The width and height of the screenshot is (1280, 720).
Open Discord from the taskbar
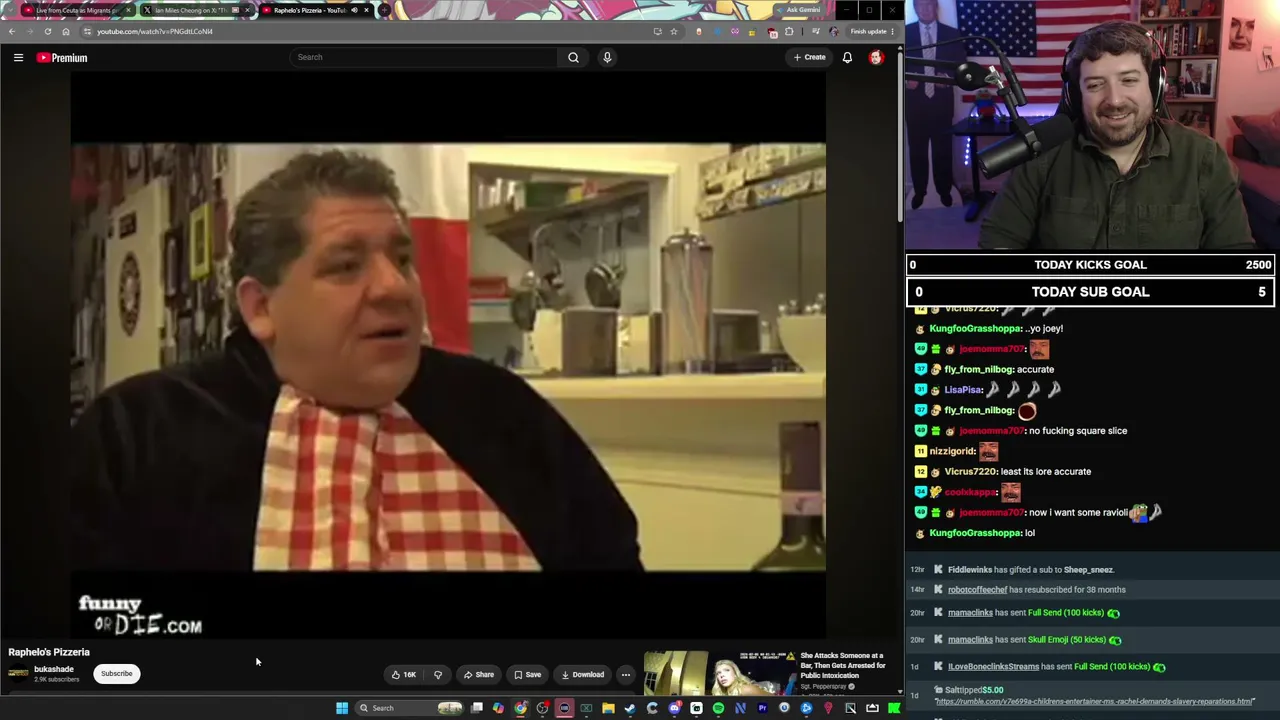tap(674, 708)
